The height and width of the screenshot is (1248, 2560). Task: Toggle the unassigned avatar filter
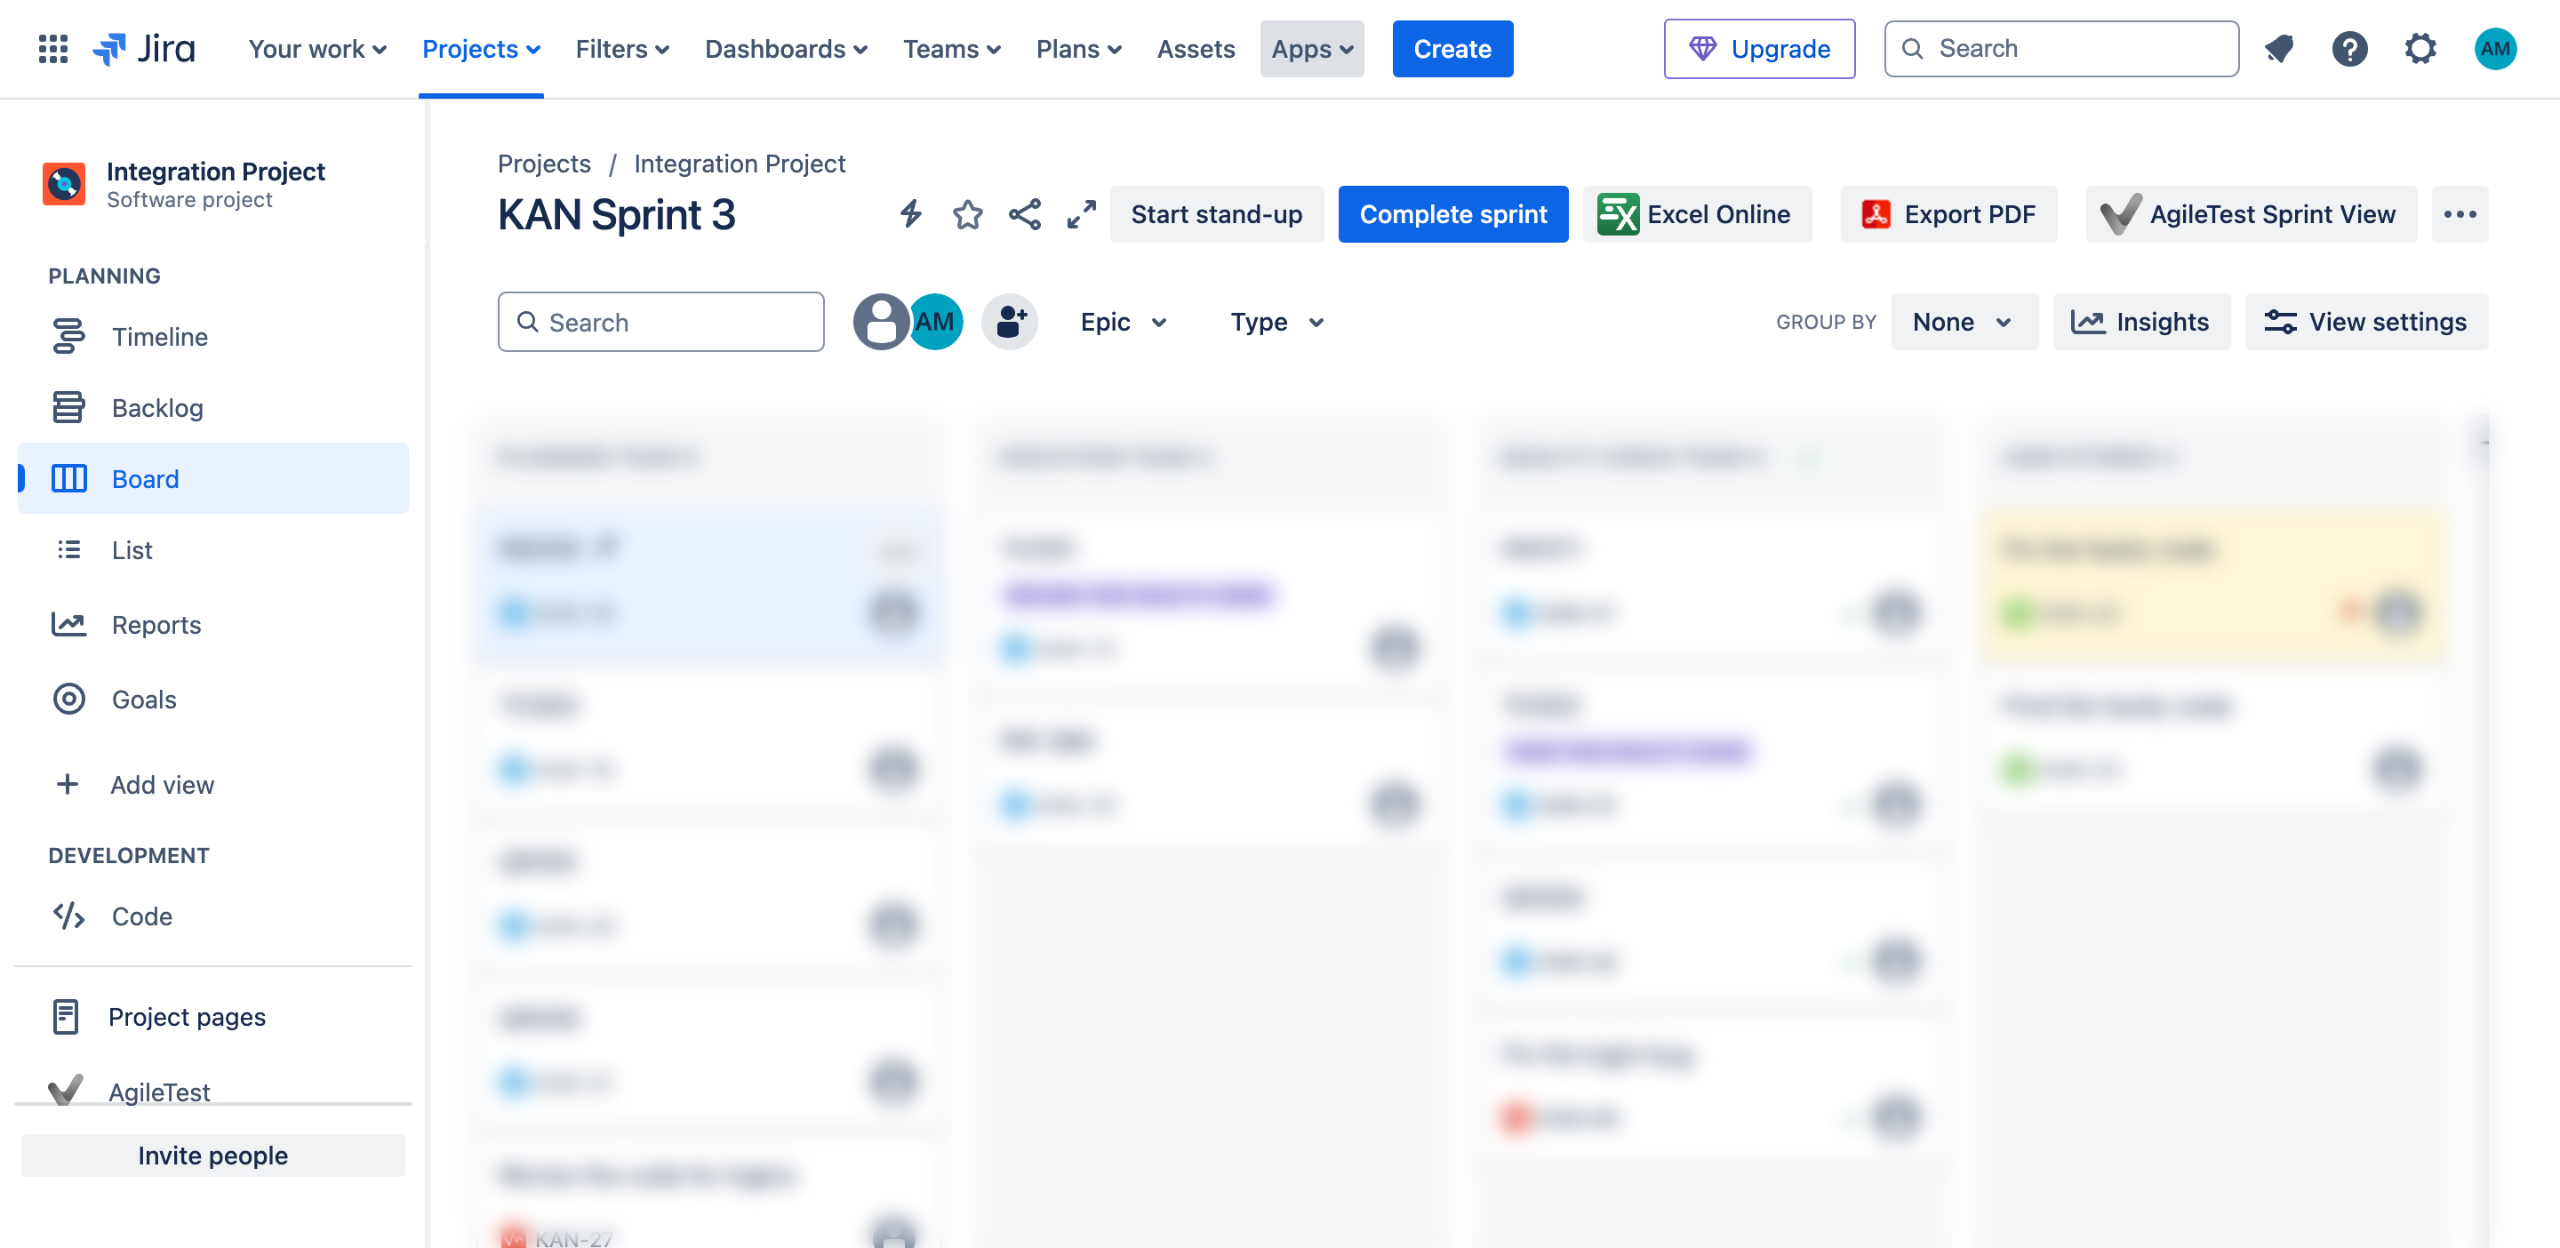click(x=879, y=322)
